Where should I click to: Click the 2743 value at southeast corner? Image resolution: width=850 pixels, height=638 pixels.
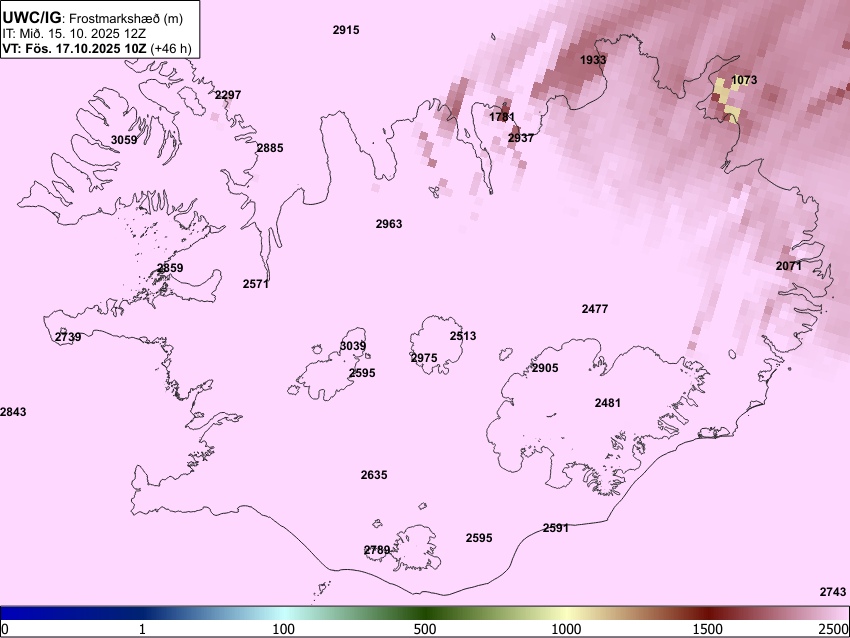[833, 592]
